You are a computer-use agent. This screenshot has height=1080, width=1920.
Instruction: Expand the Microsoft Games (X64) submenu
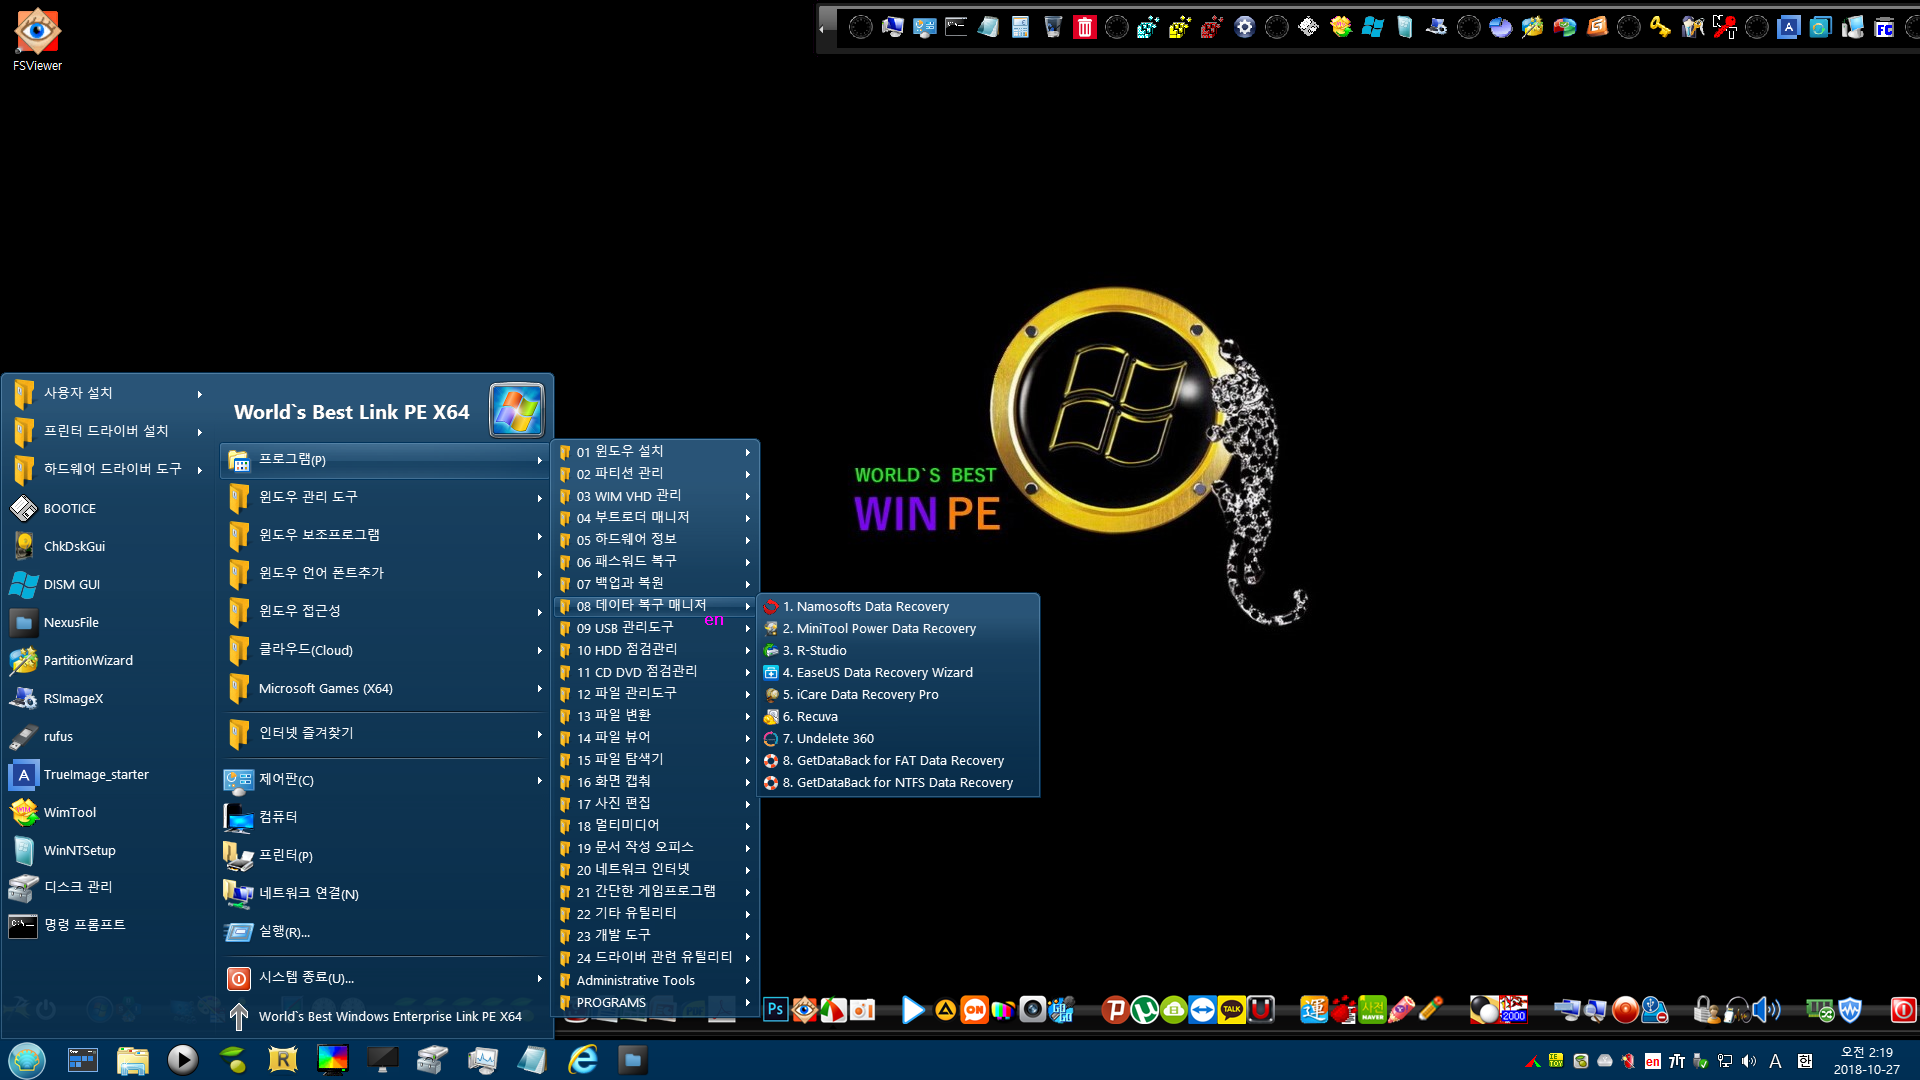385,688
